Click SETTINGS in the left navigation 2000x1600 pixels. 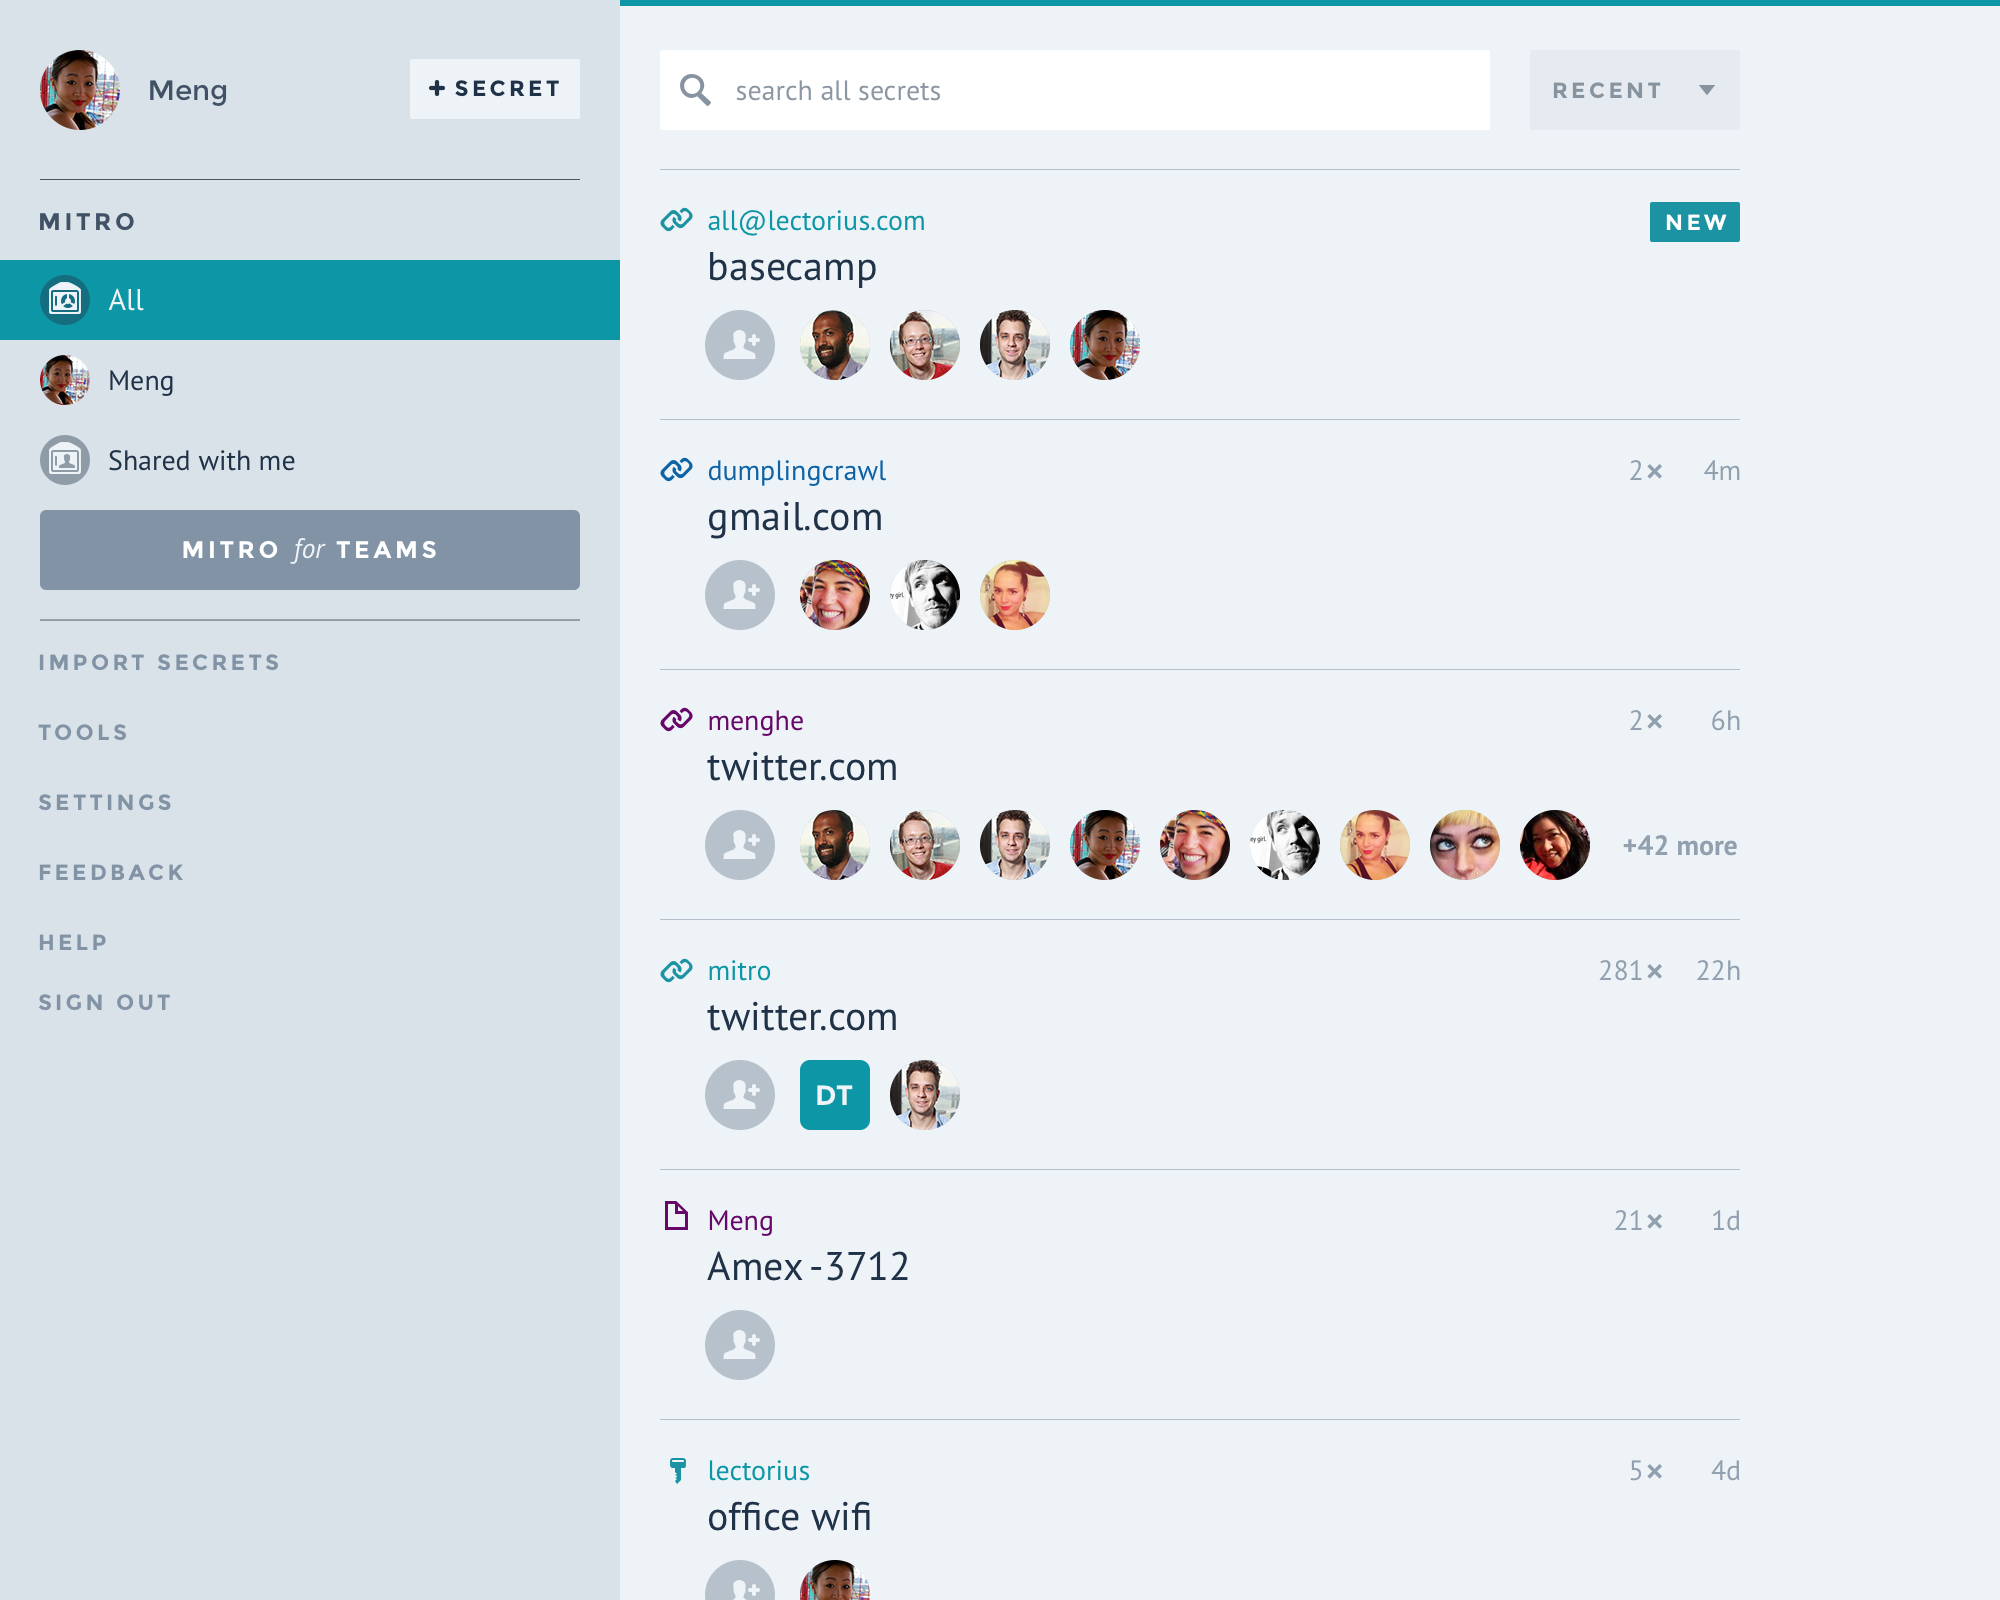pos(106,803)
